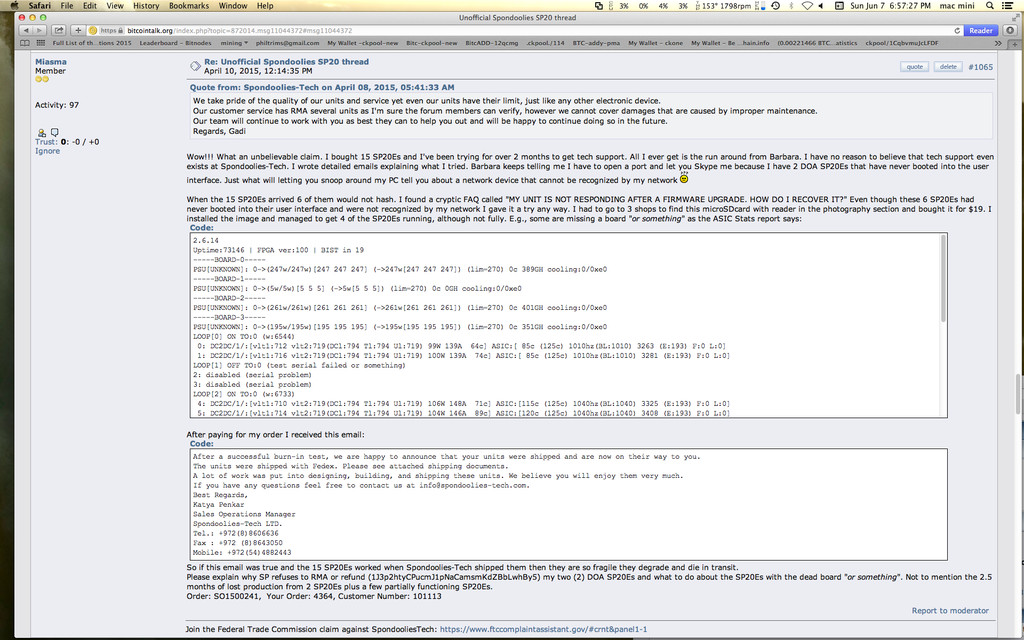Open the 'BitcADD-12qcmg' bookmark
The width and height of the screenshot is (1024, 640).
coord(492,43)
